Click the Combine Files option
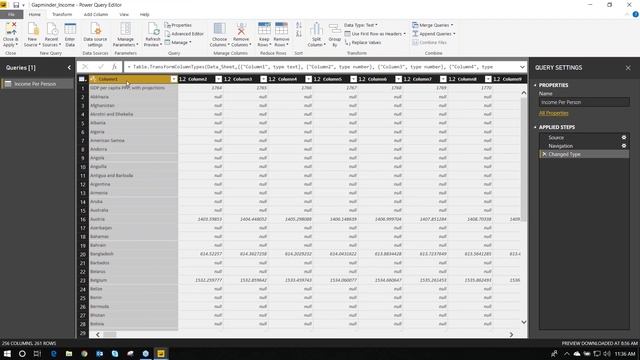 (x=429, y=42)
